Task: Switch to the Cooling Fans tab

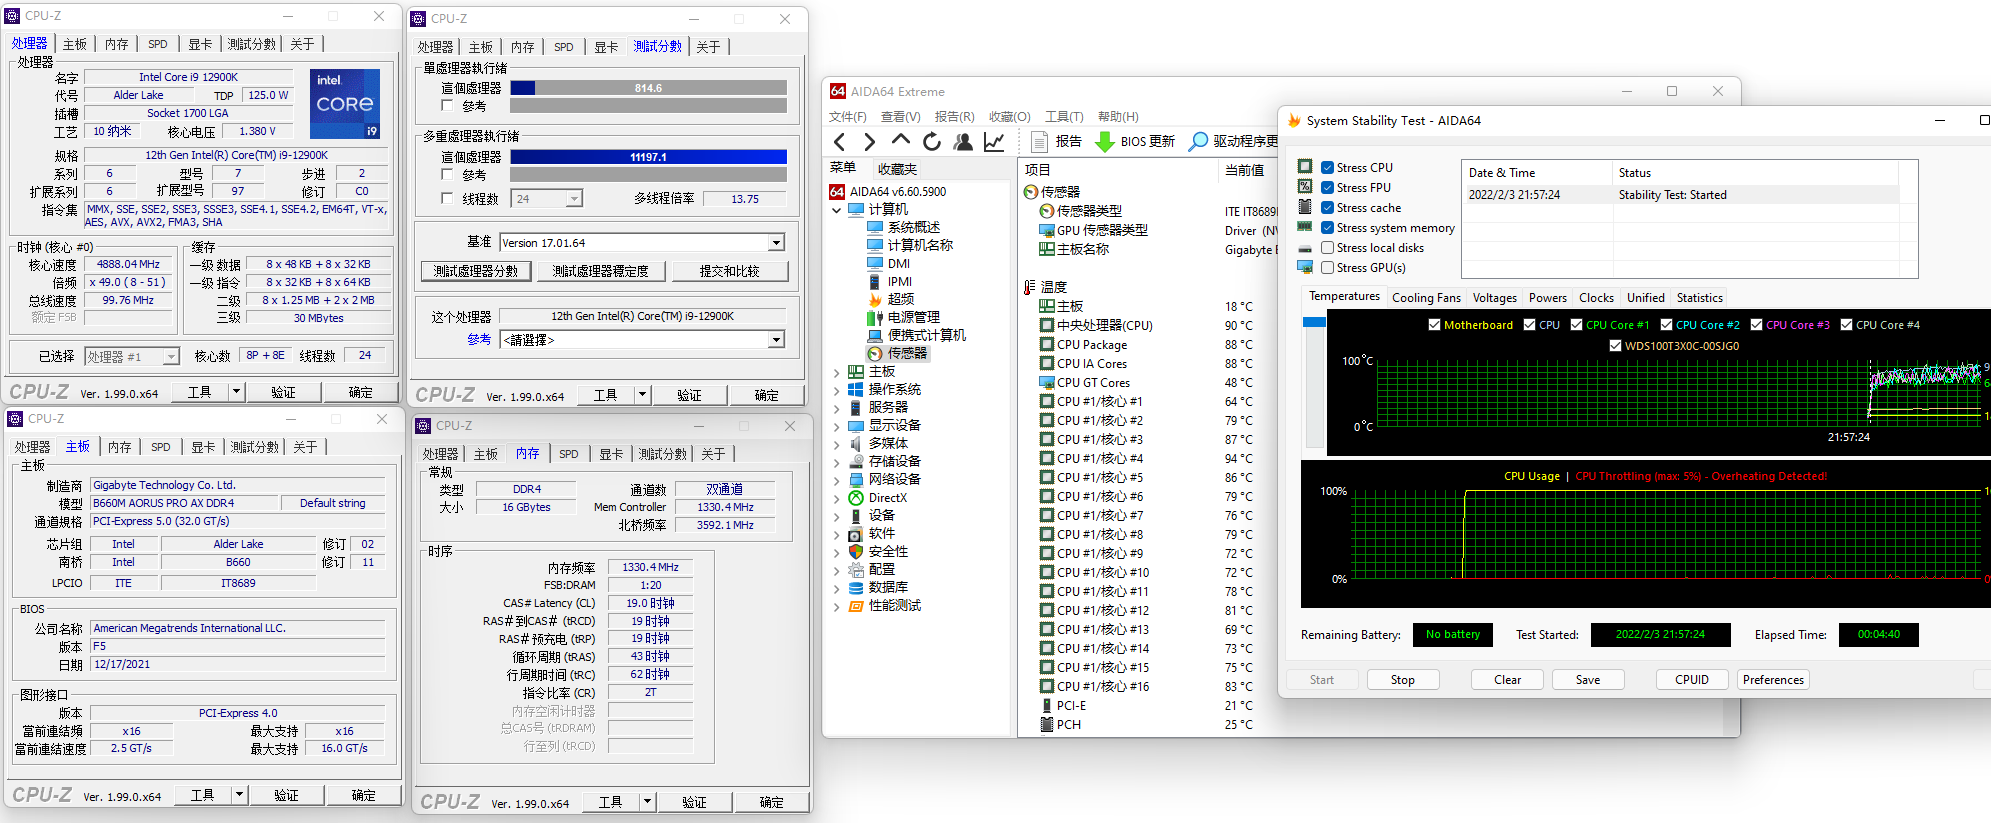Action: coord(1426,298)
